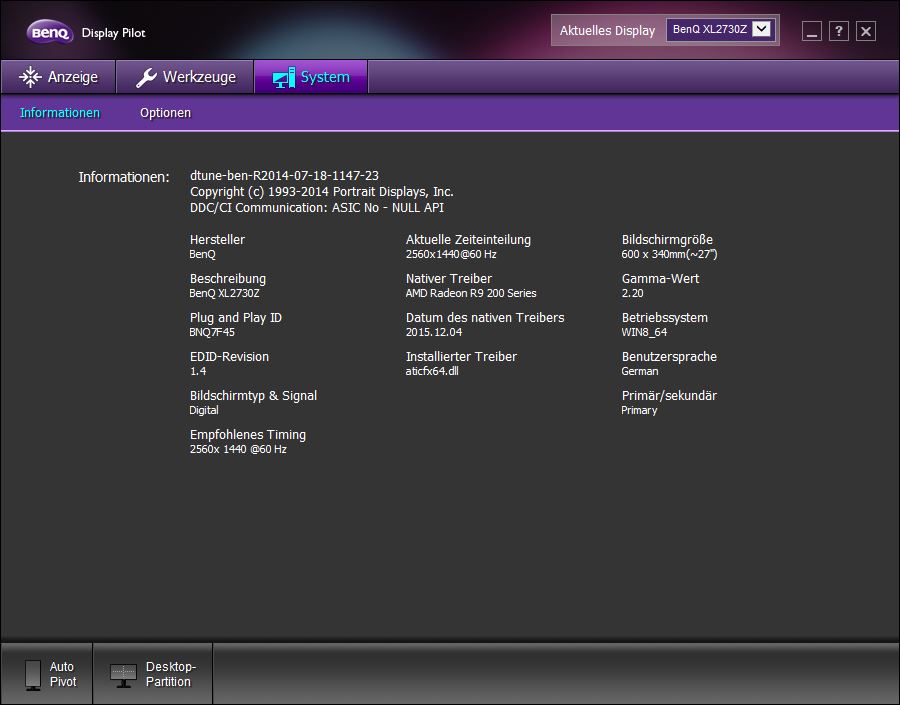Switch to the Werkzeuge tab
Screen dimensions: 900x705
[185, 77]
